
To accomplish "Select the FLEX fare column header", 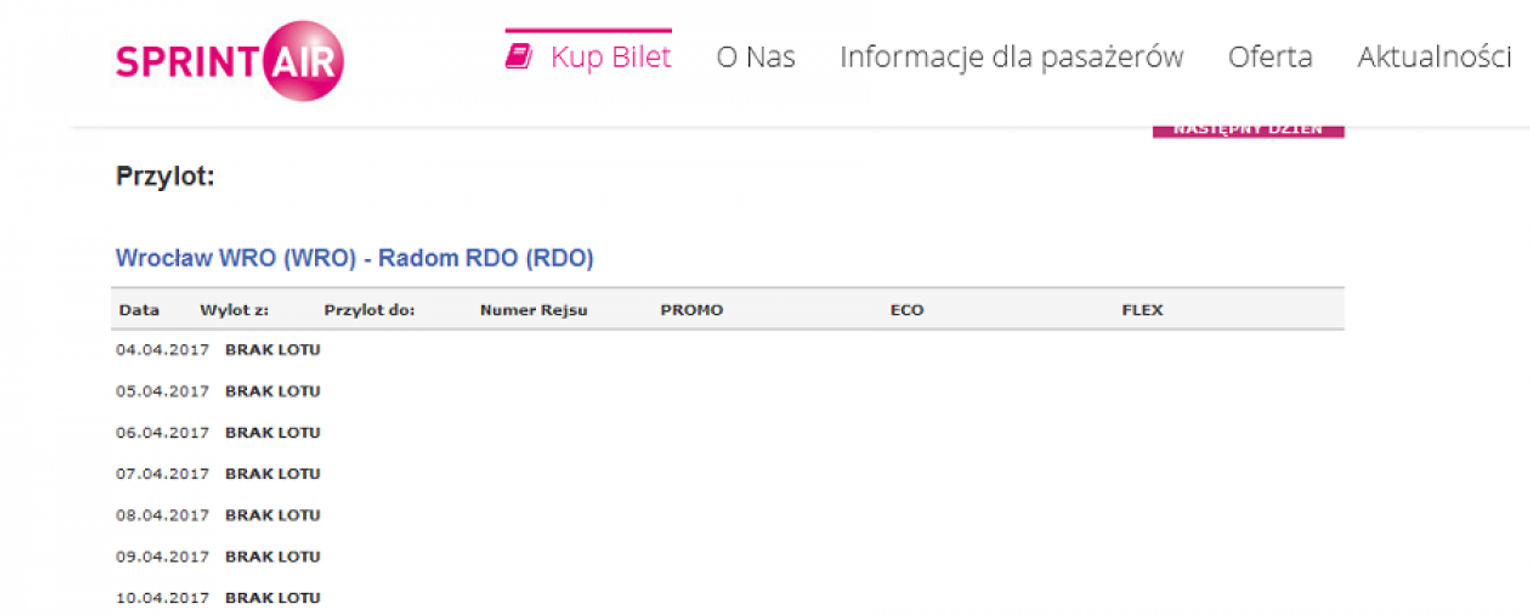I will coord(1142,310).
